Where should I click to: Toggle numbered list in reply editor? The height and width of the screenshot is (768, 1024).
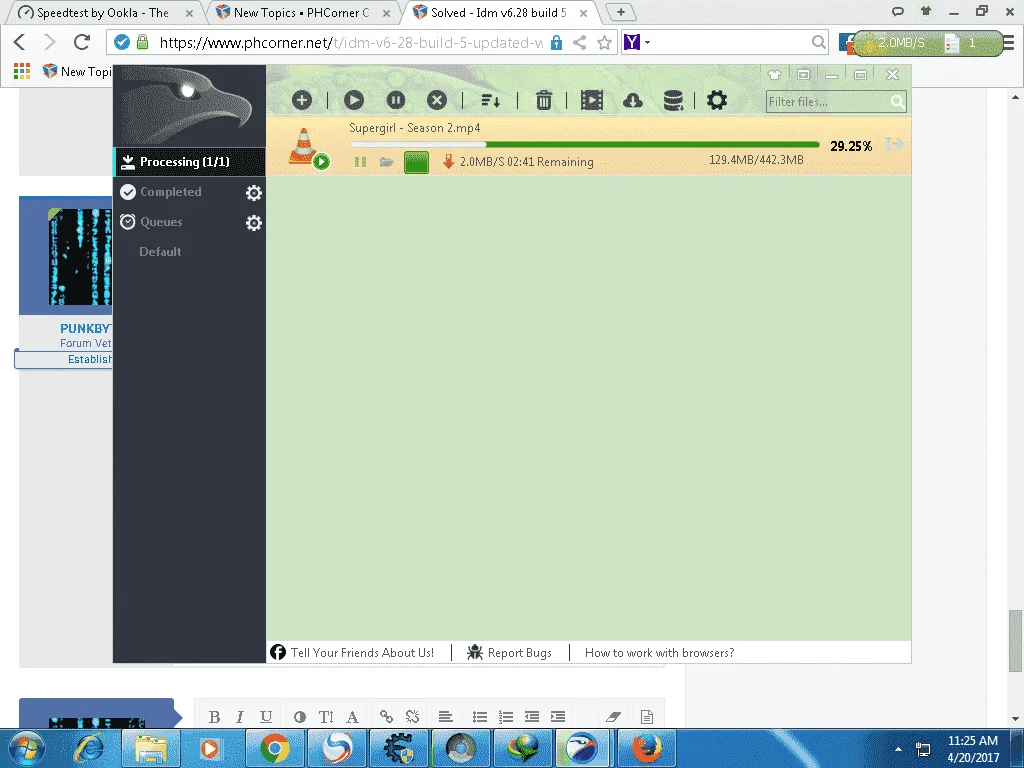coord(505,717)
